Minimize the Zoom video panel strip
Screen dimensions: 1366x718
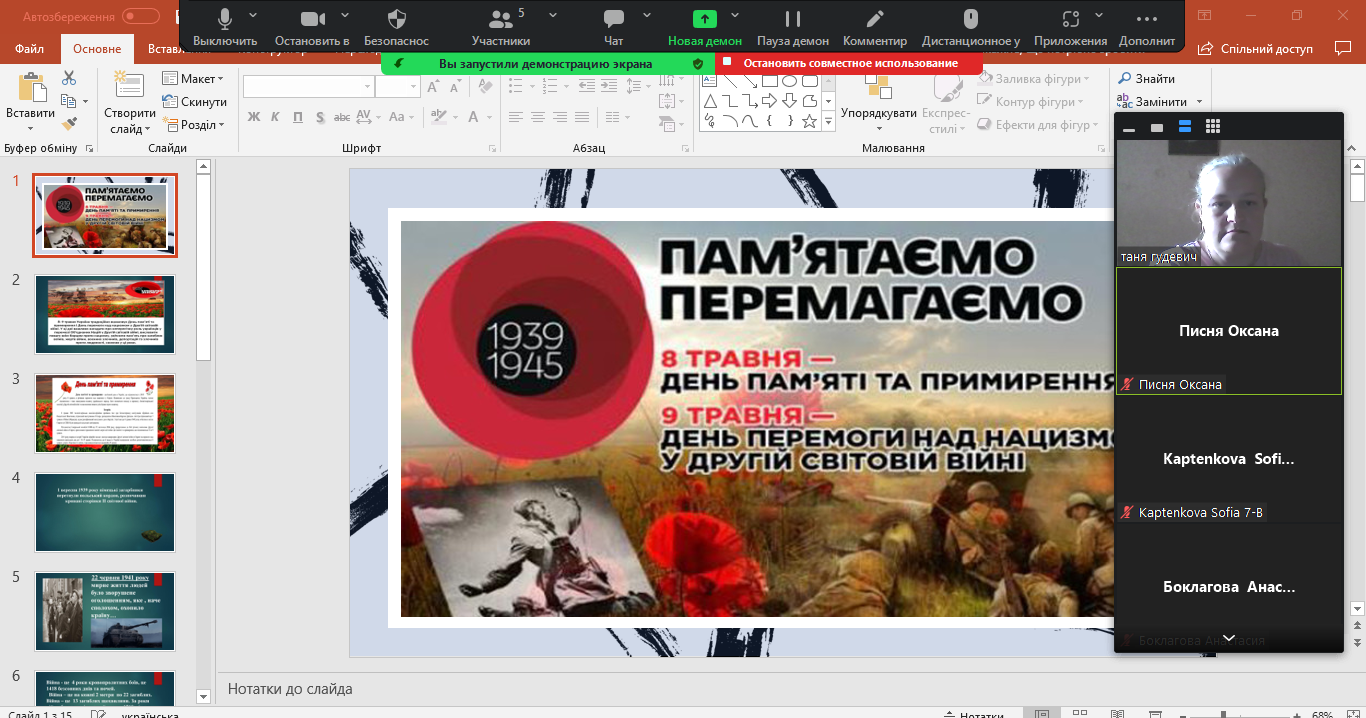point(1129,128)
